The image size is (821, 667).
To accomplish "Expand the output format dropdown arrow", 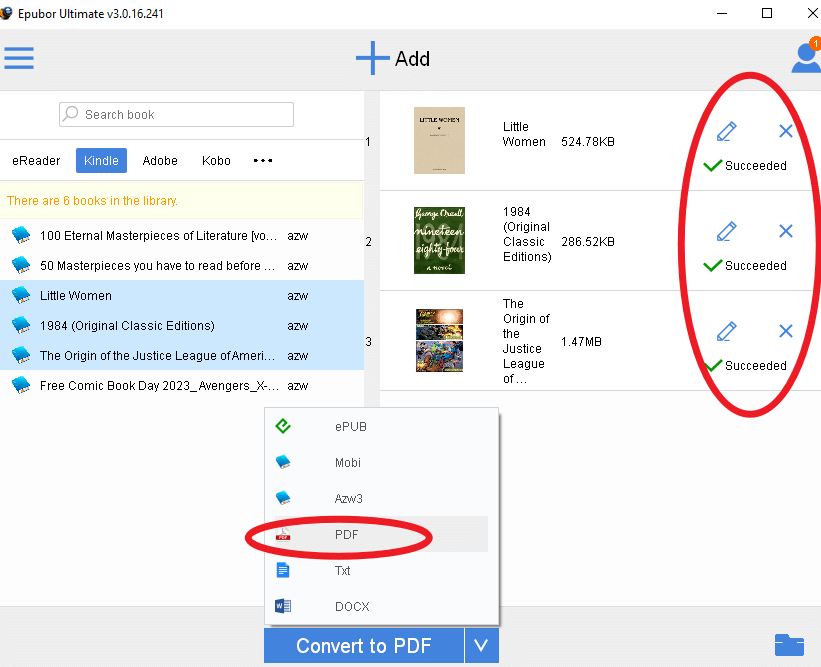I will click(481, 646).
